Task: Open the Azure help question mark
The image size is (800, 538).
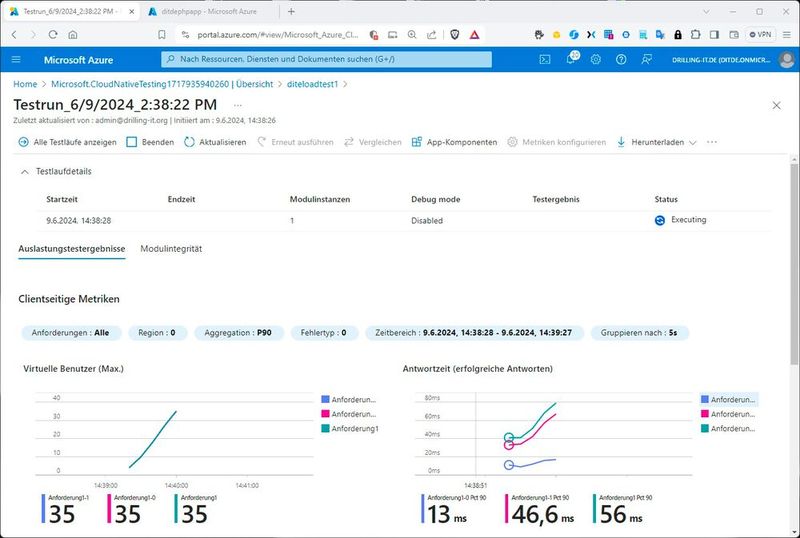Action: point(621,60)
